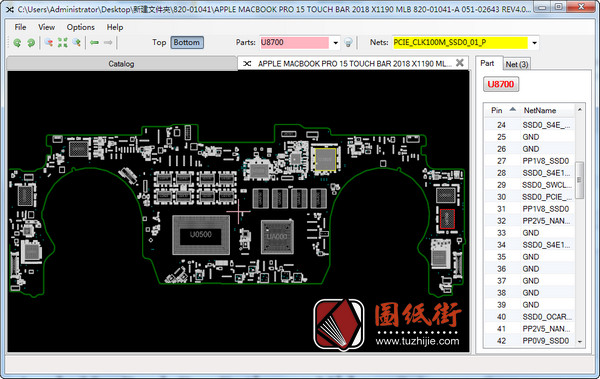Open the Parts dropdown arrow
This screenshot has height=379, width=600.
point(335,42)
